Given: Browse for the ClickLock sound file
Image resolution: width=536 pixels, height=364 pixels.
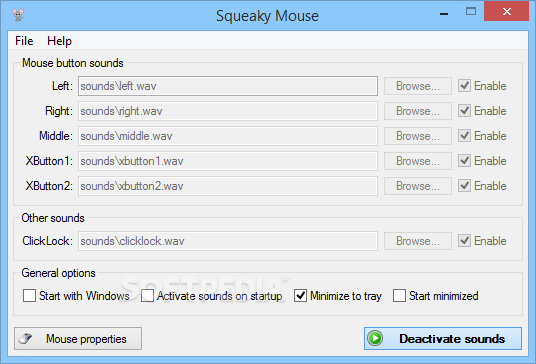Looking at the screenshot, I should coord(418,241).
